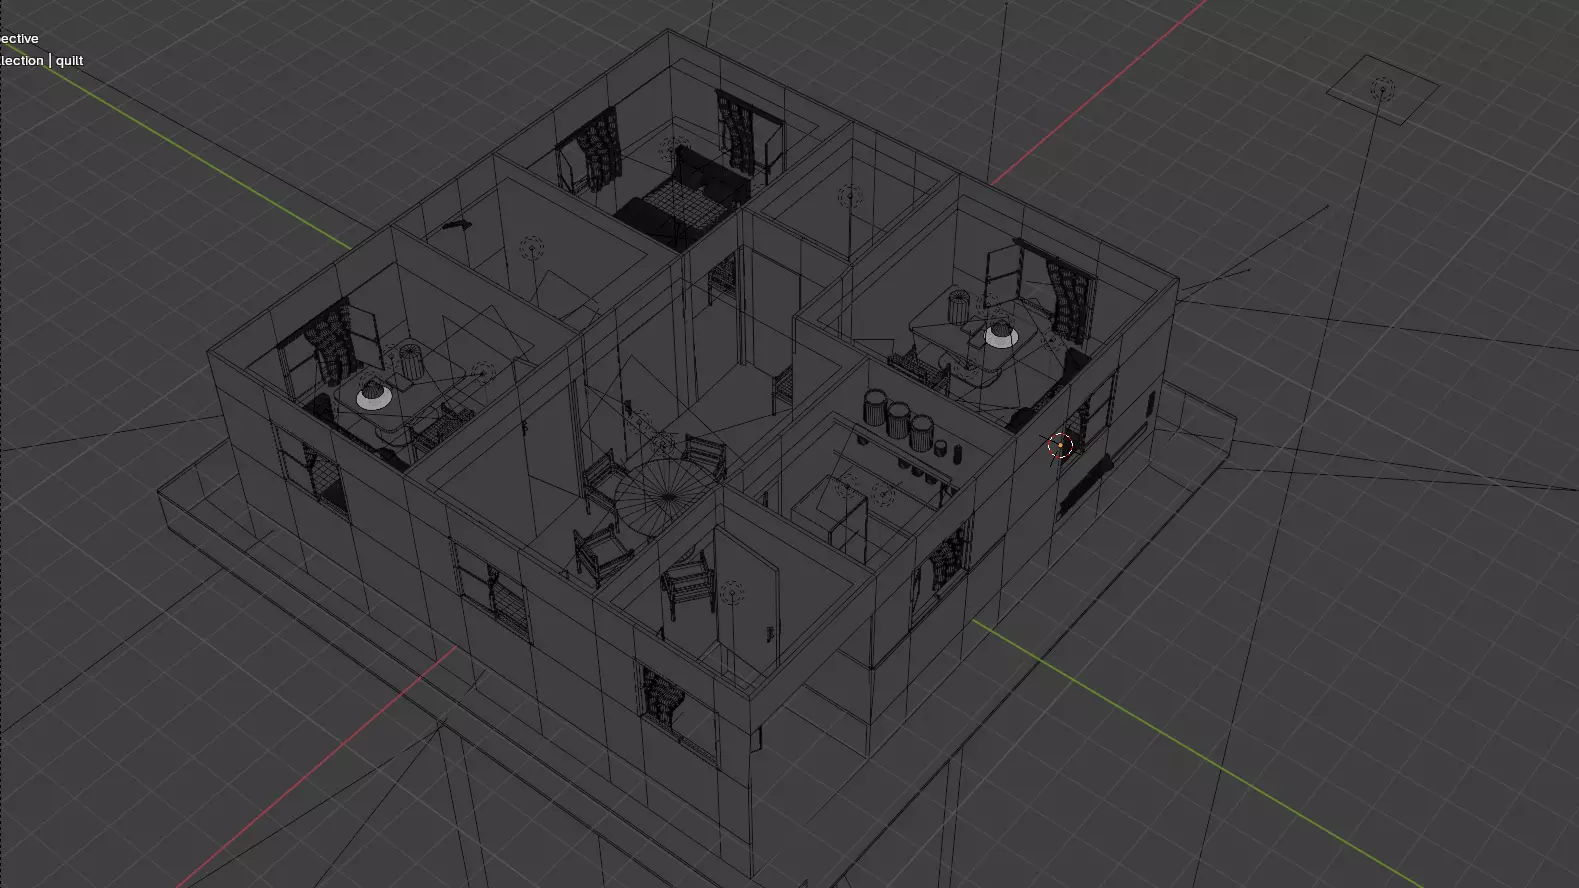Click the 3D cursor near the right wall

tap(1061, 446)
